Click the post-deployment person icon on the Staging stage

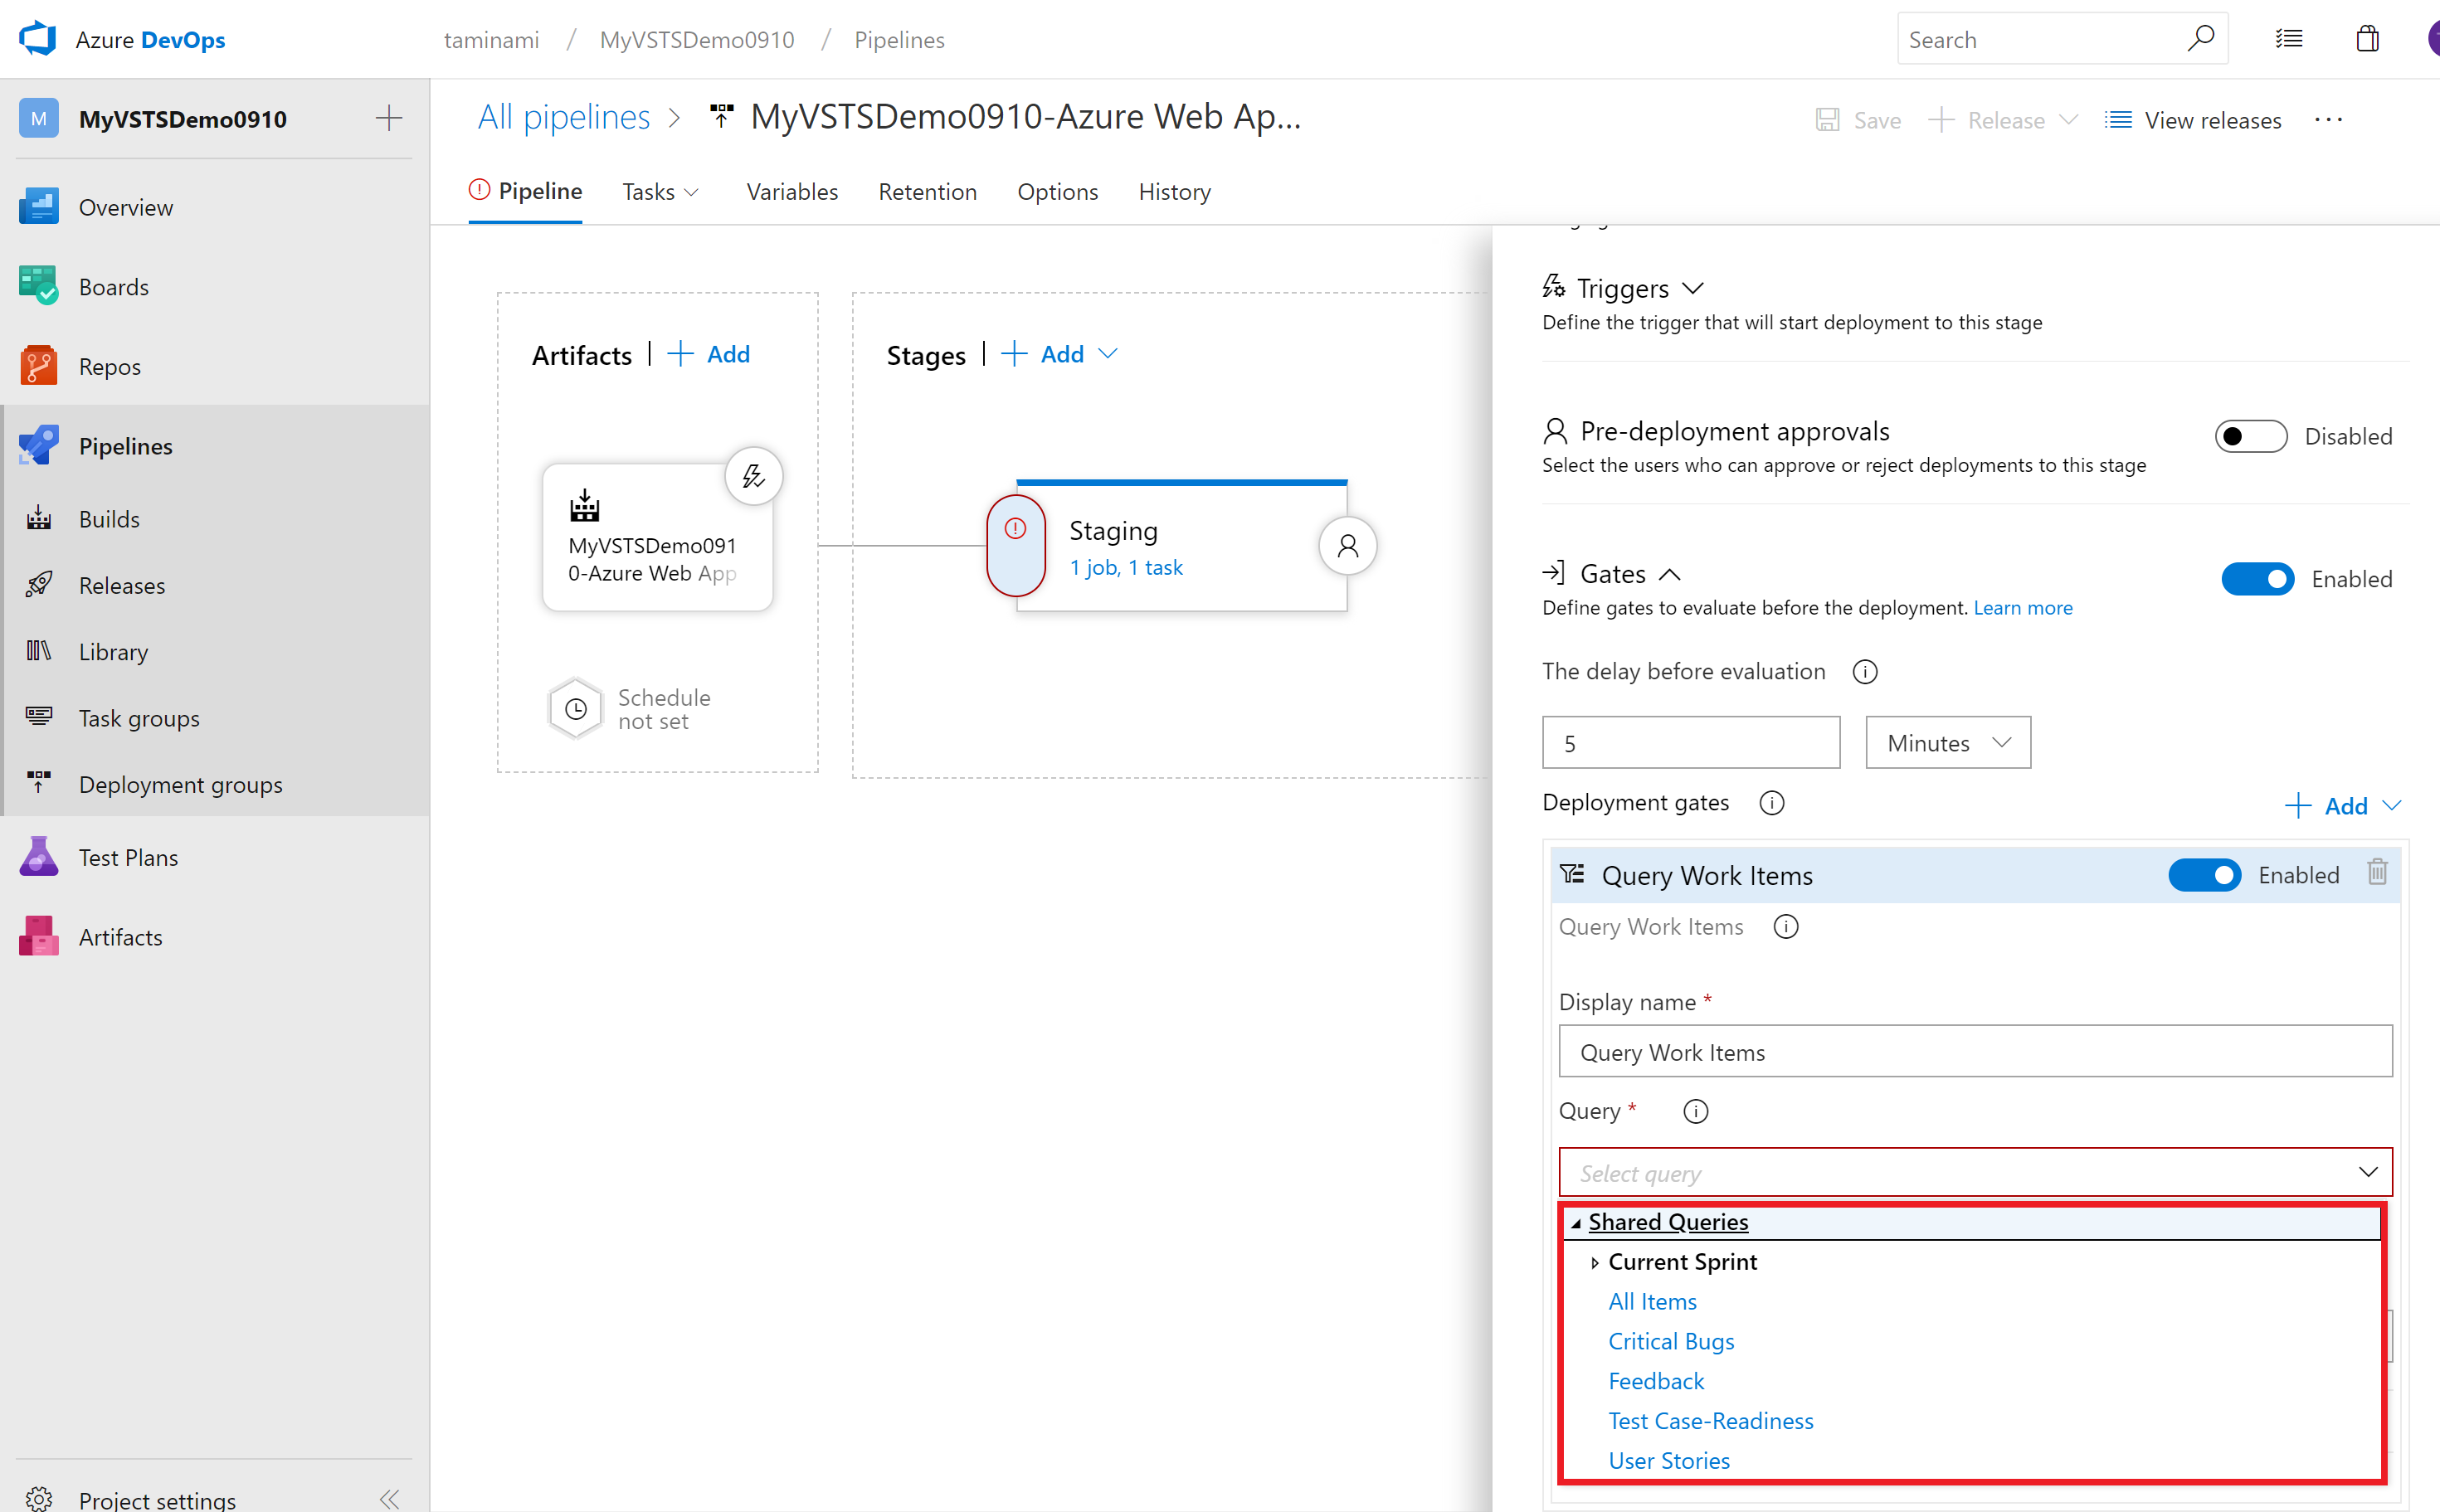(x=1347, y=546)
